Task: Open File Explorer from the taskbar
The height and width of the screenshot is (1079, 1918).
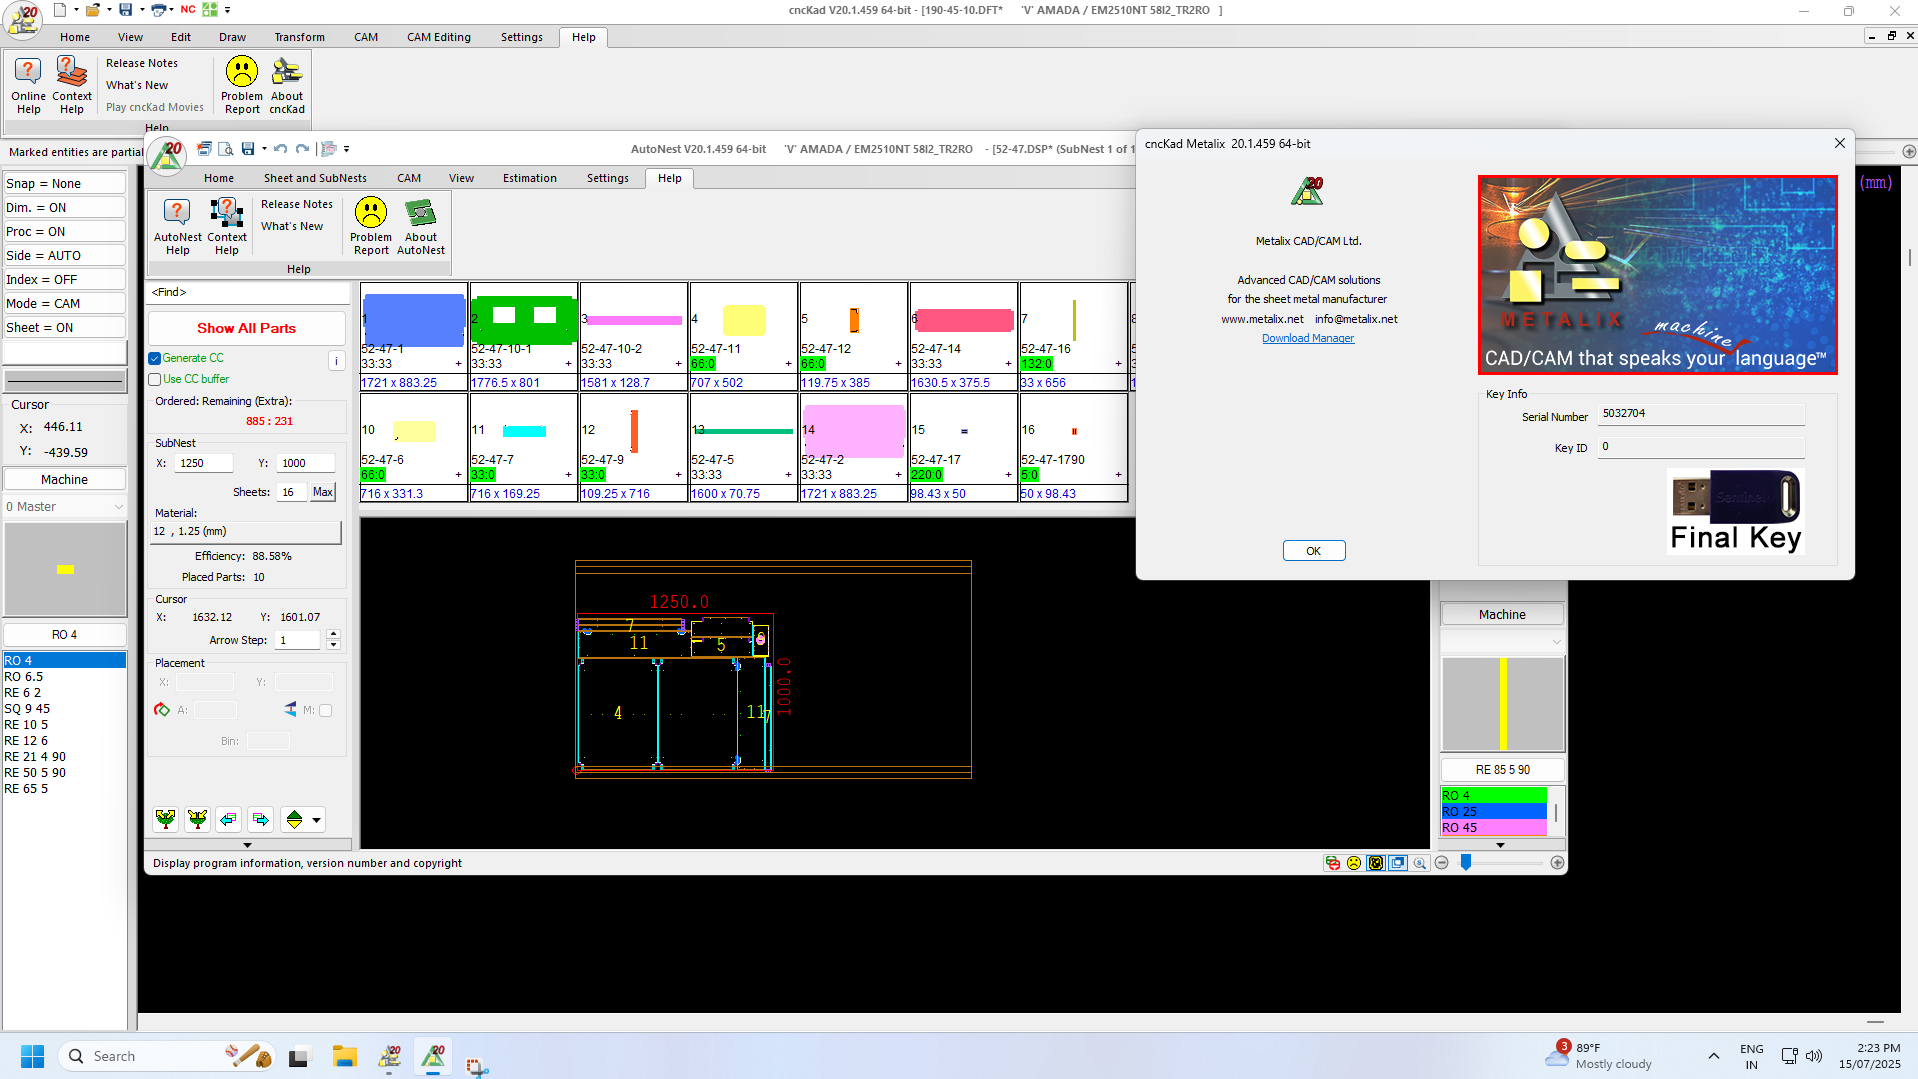Action: (x=345, y=1056)
